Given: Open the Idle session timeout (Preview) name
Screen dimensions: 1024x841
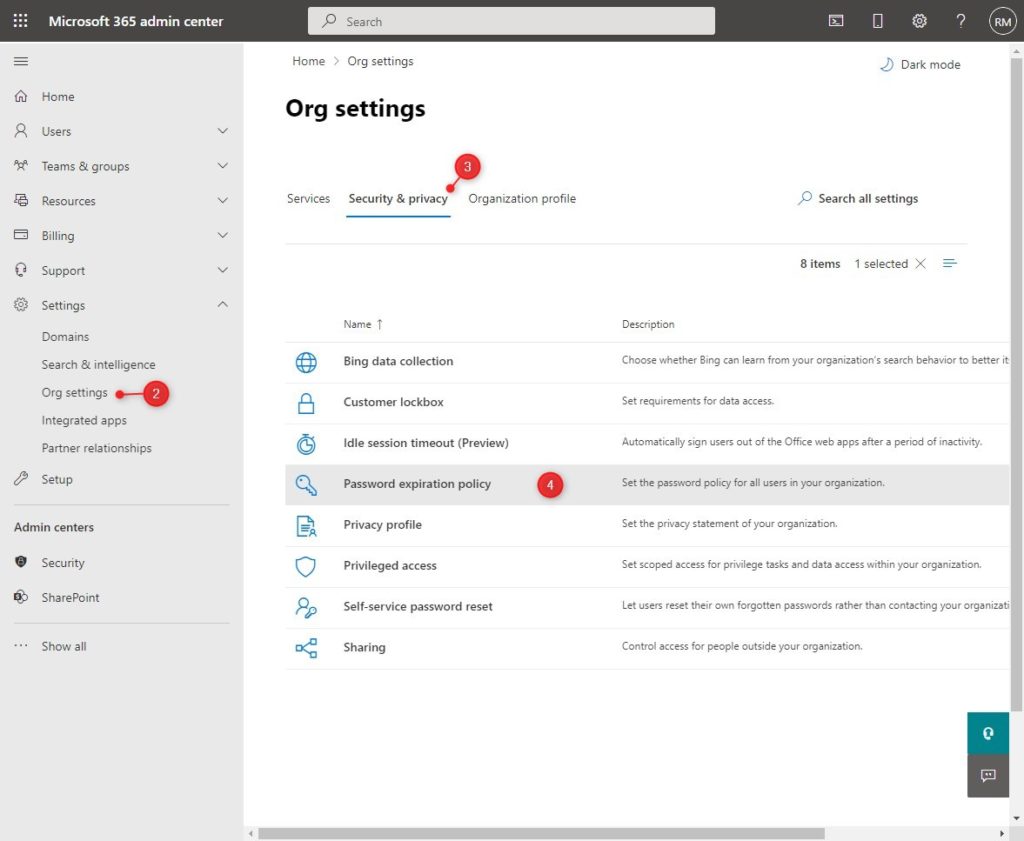Looking at the screenshot, I should point(426,443).
